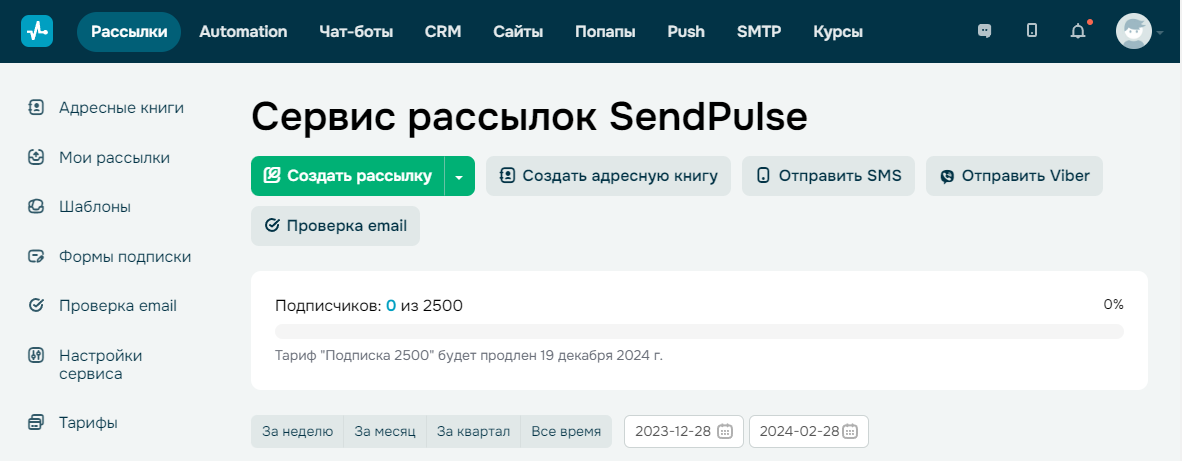Click Создать адресную книгу button
1182x461 pixels.
click(x=608, y=176)
